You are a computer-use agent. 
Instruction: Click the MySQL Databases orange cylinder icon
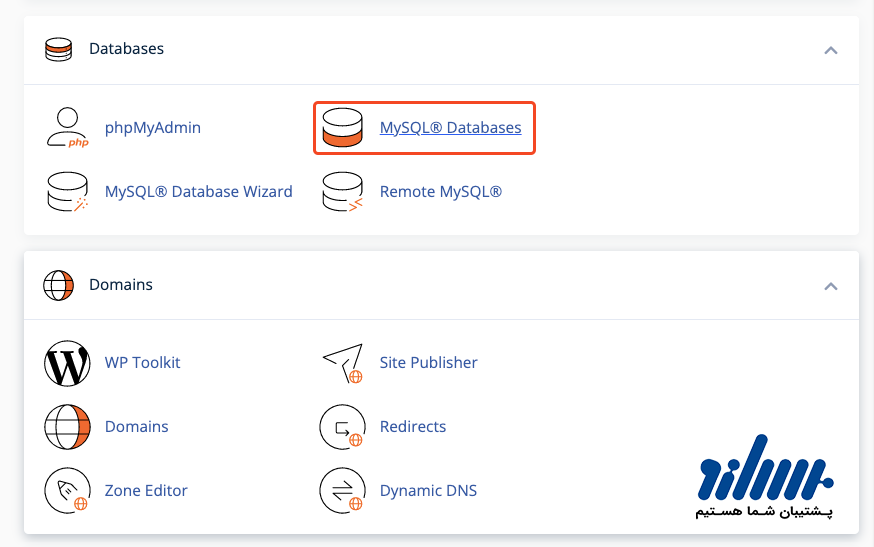[342, 128]
